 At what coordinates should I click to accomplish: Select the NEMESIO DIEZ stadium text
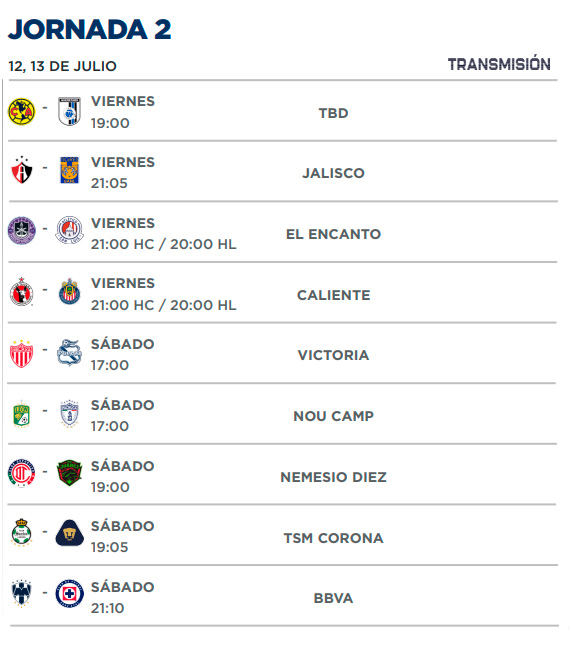333,477
